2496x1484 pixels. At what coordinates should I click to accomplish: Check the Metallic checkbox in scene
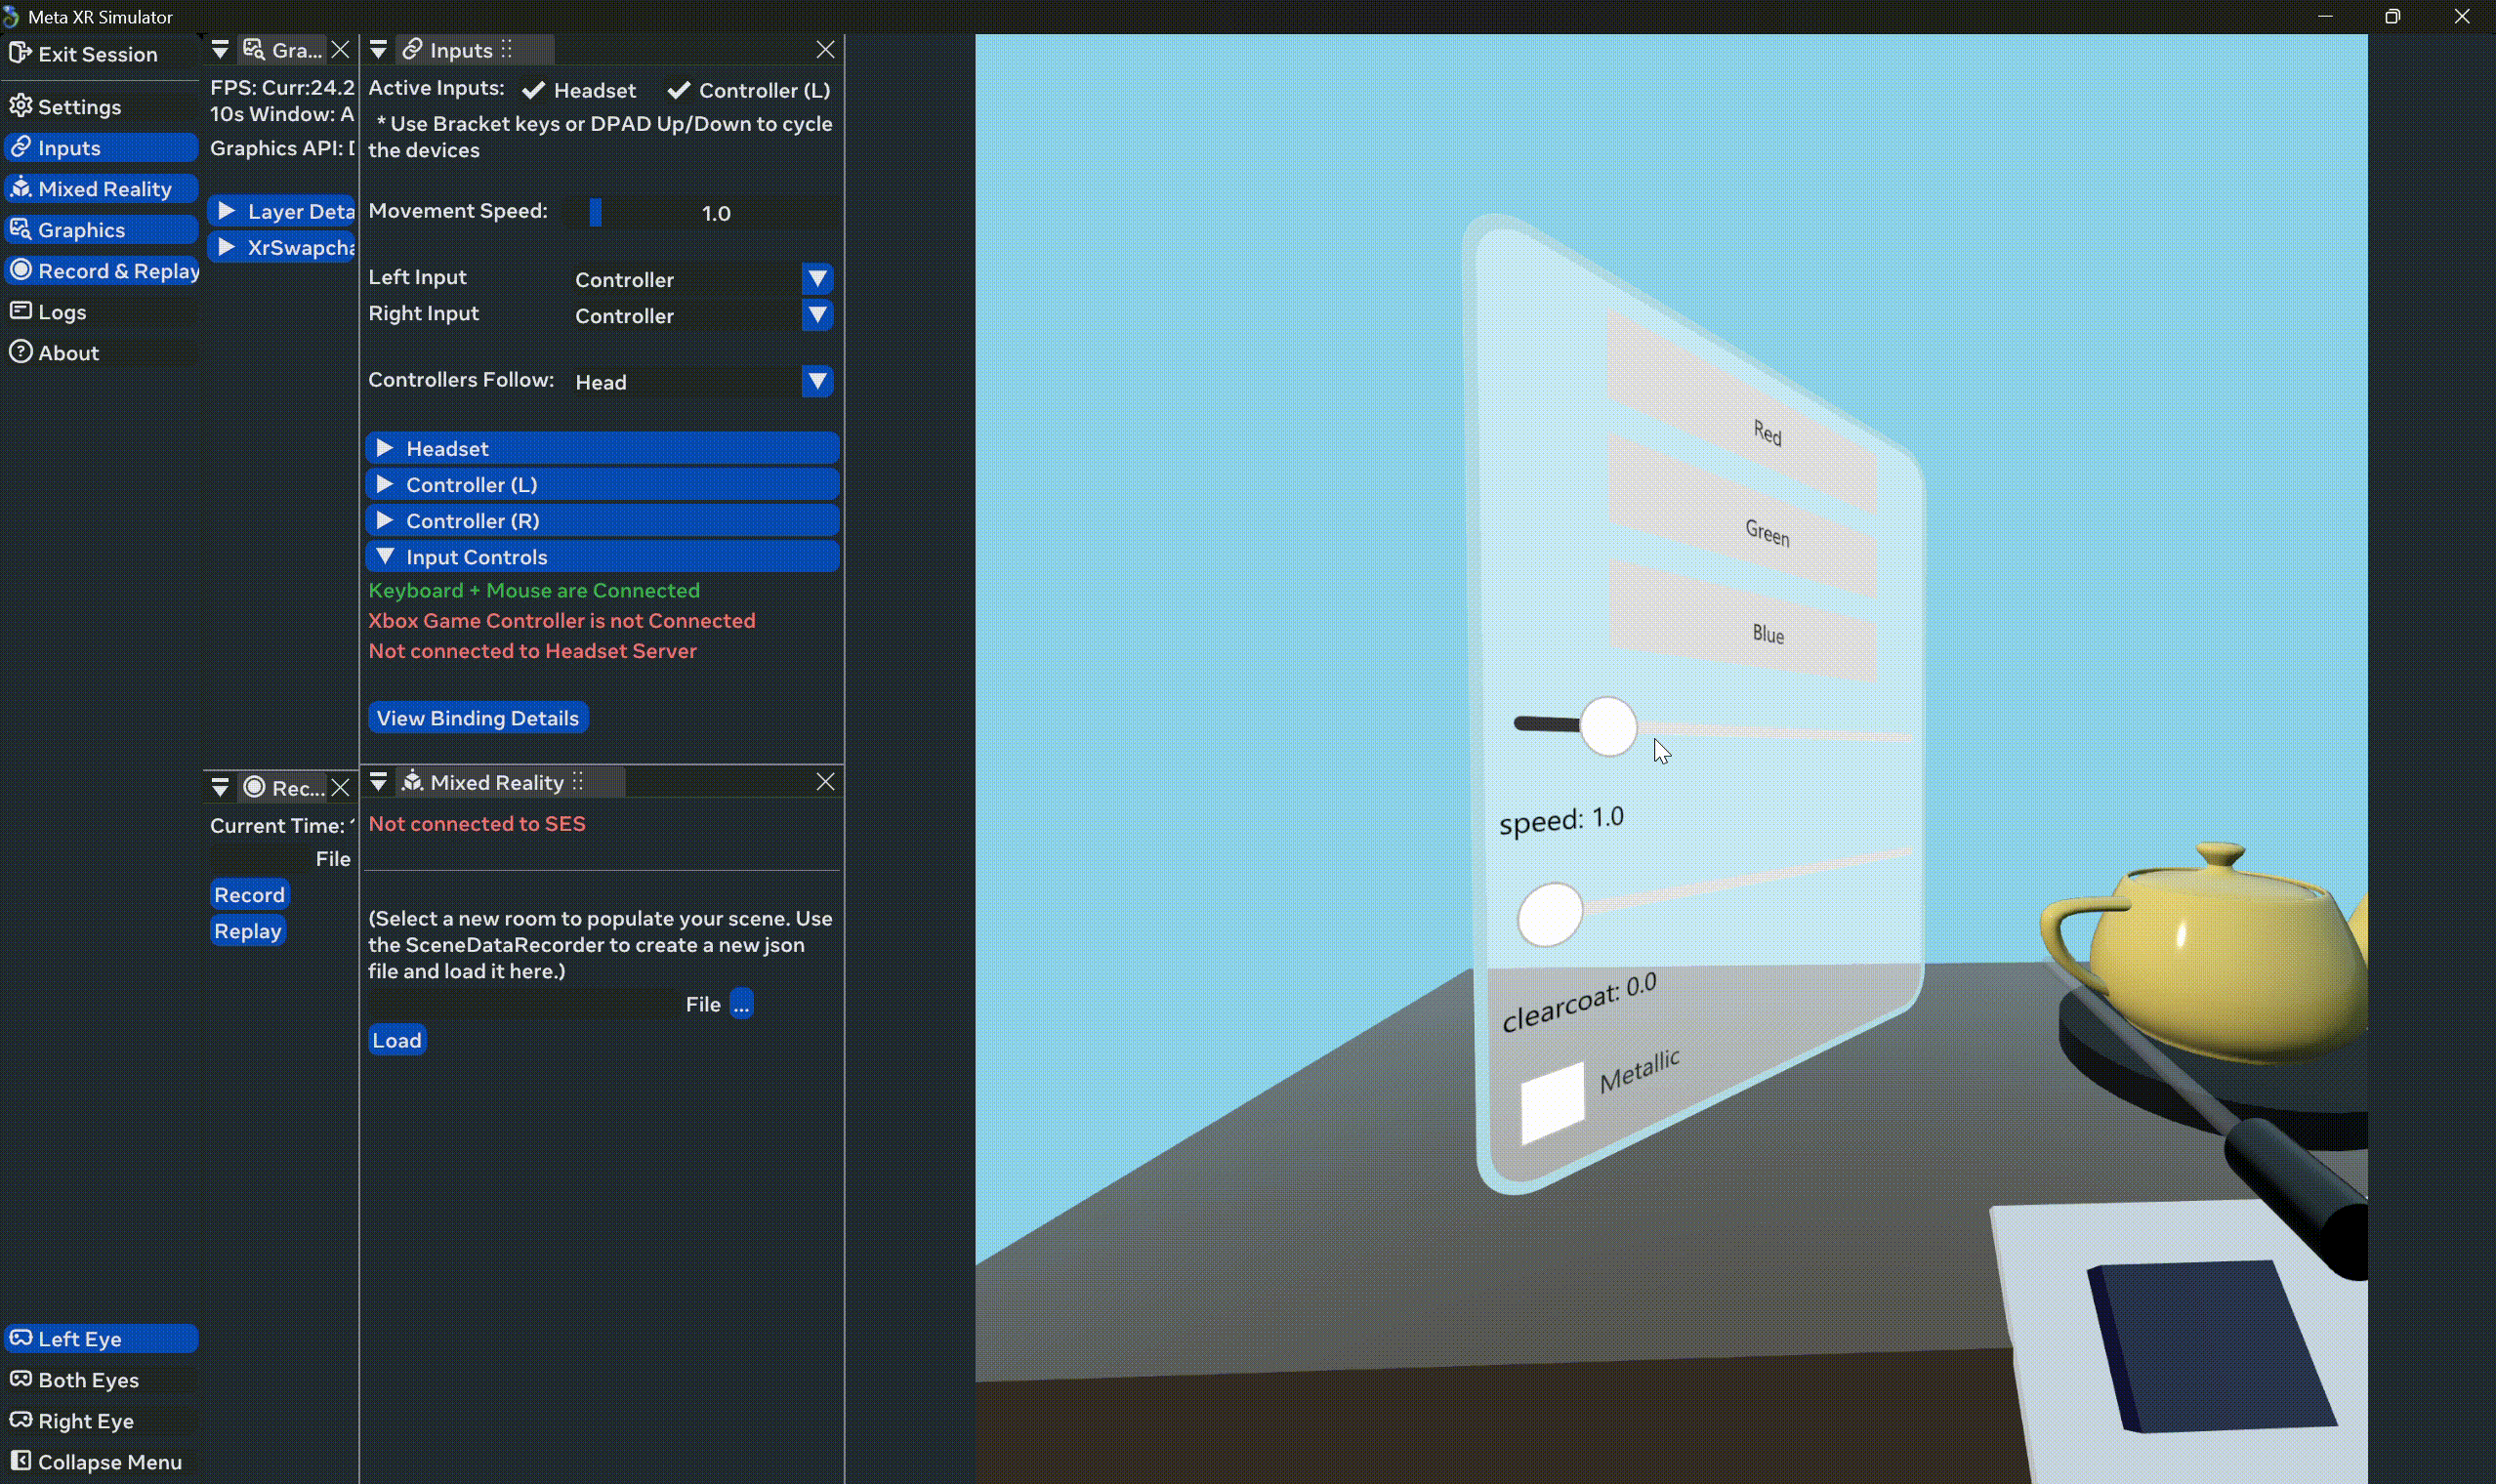[1552, 1102]
